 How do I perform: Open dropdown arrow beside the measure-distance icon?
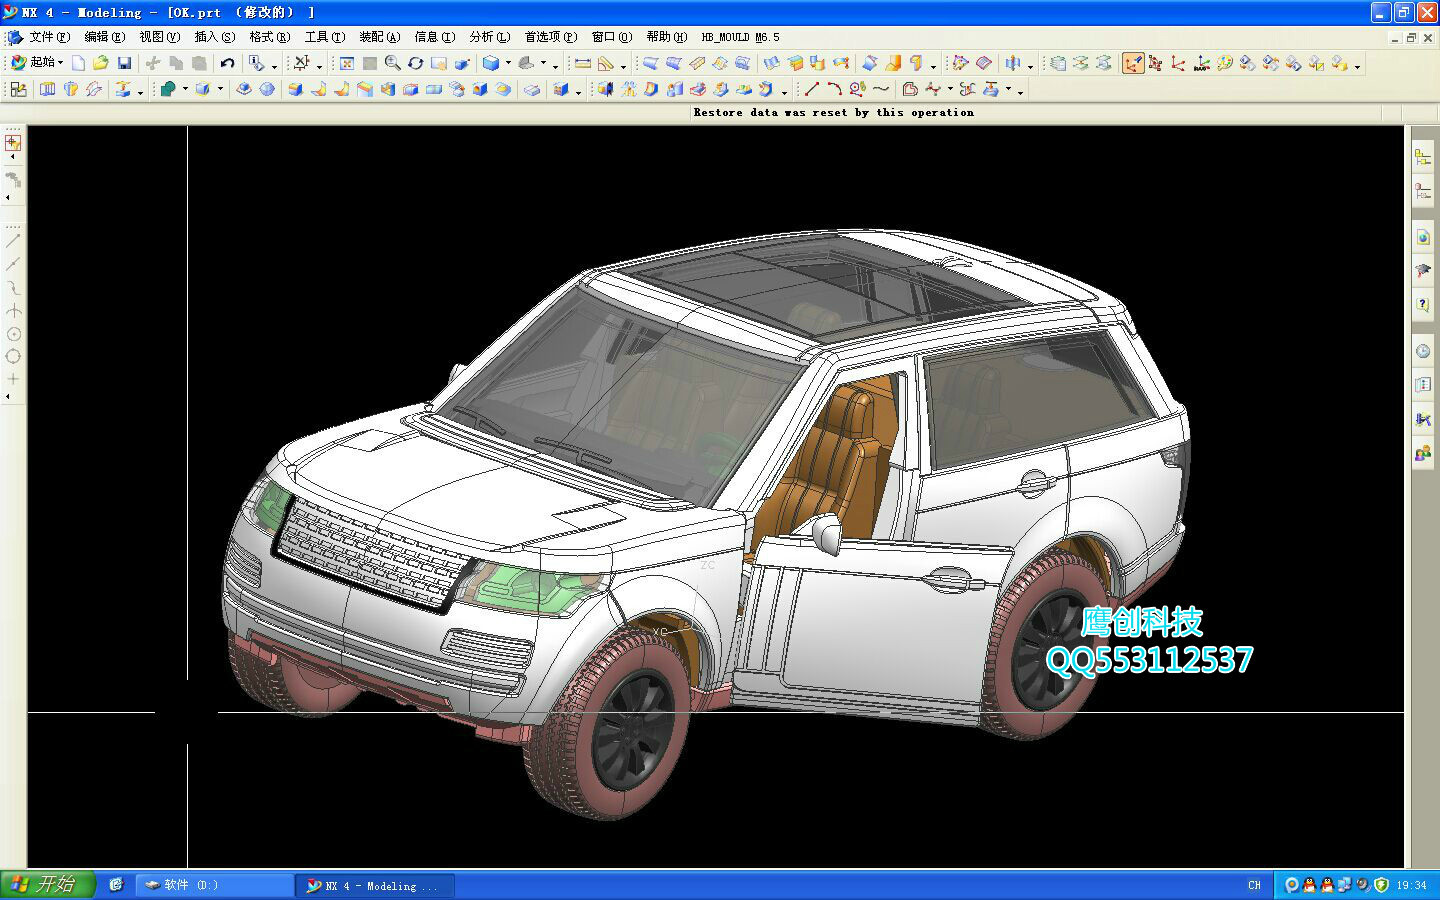point(623,65)
